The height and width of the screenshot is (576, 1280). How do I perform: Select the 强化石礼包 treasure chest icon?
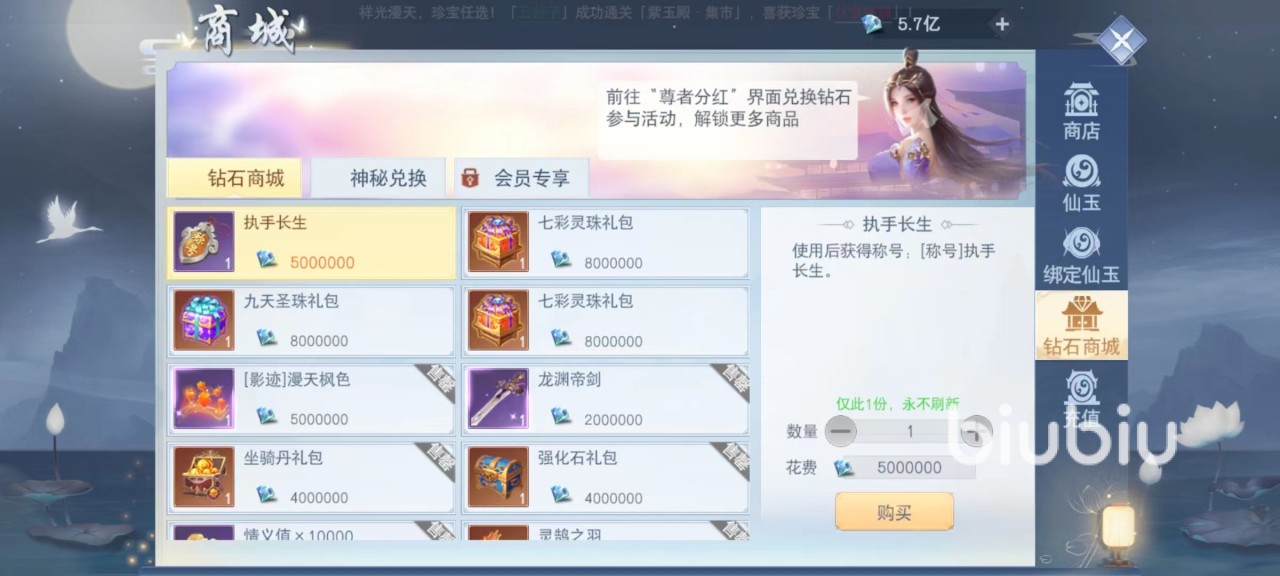(x=498, y=477)
